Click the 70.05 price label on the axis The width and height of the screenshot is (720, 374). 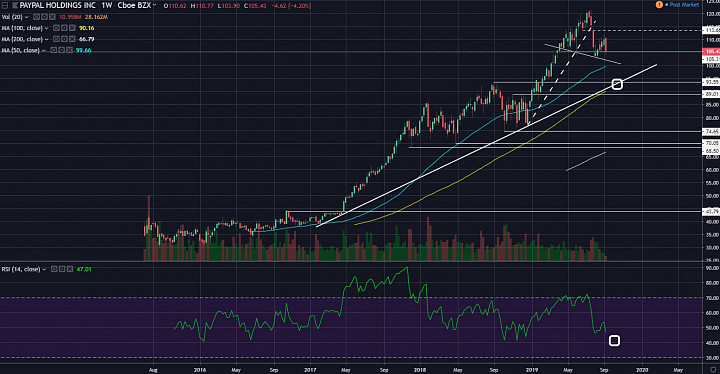[x=712, y=143]
